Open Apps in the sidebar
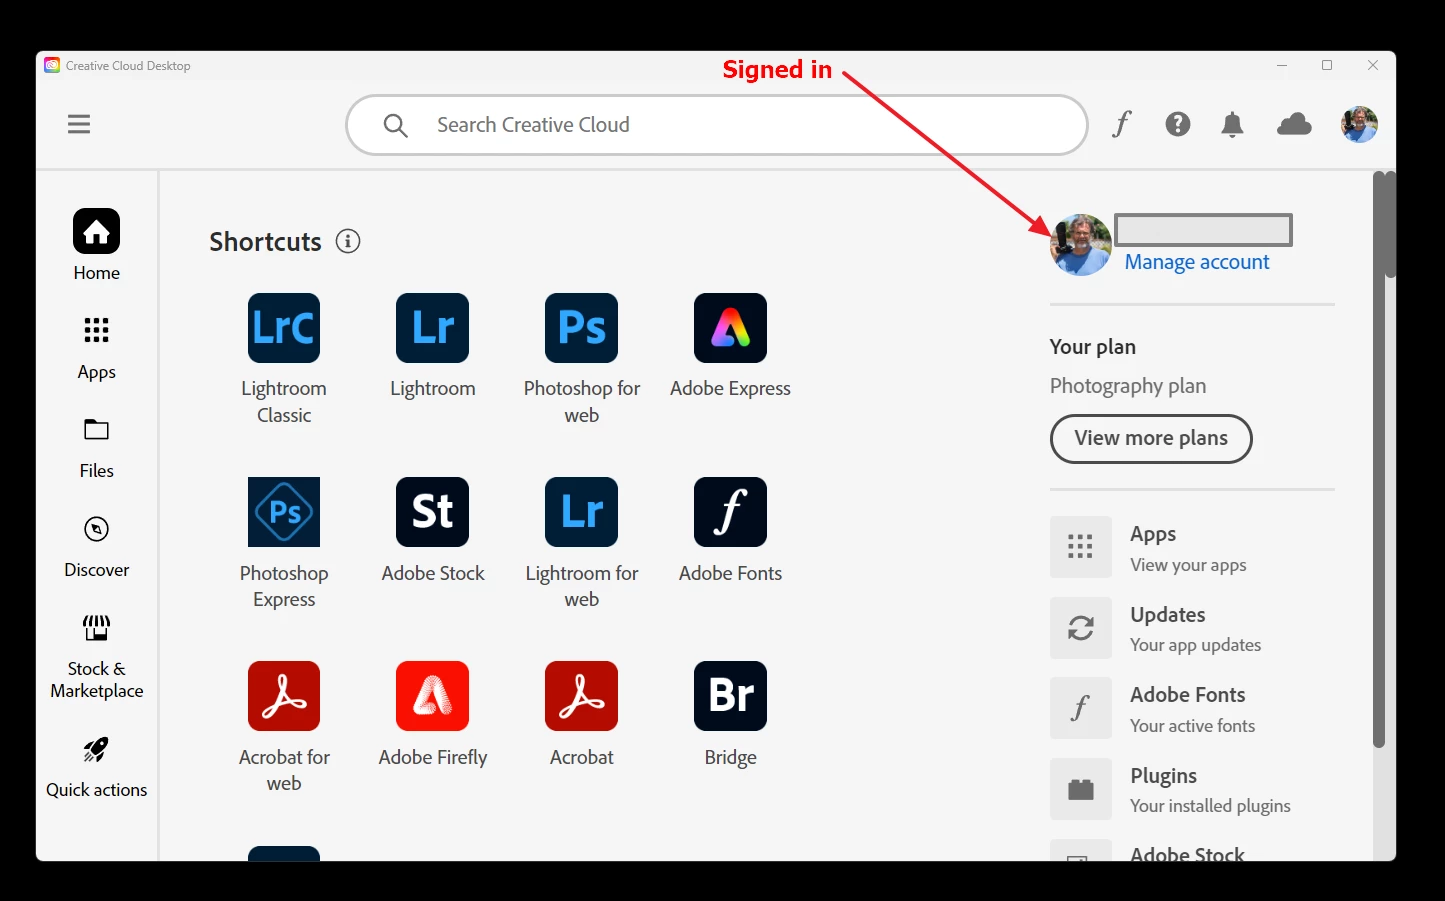1445x901 pixels. tap(97, 348)
